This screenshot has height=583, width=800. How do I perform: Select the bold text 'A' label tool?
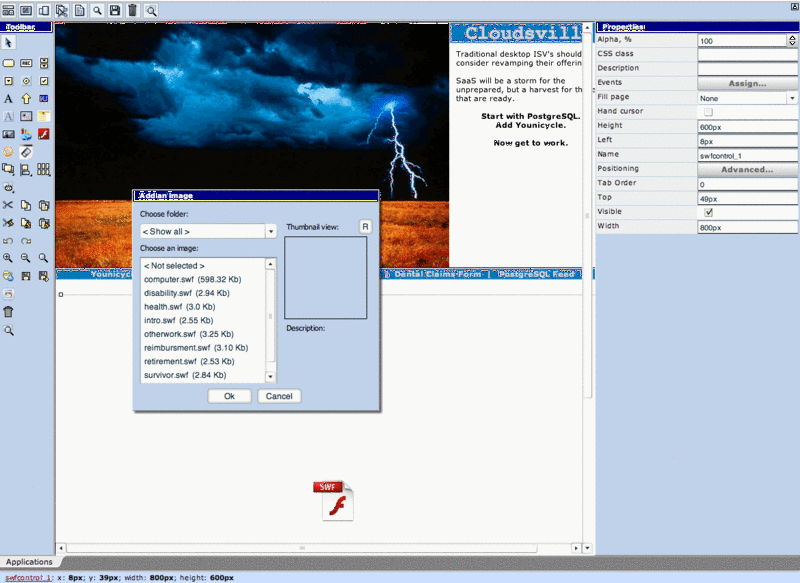(x=8, y=98)
